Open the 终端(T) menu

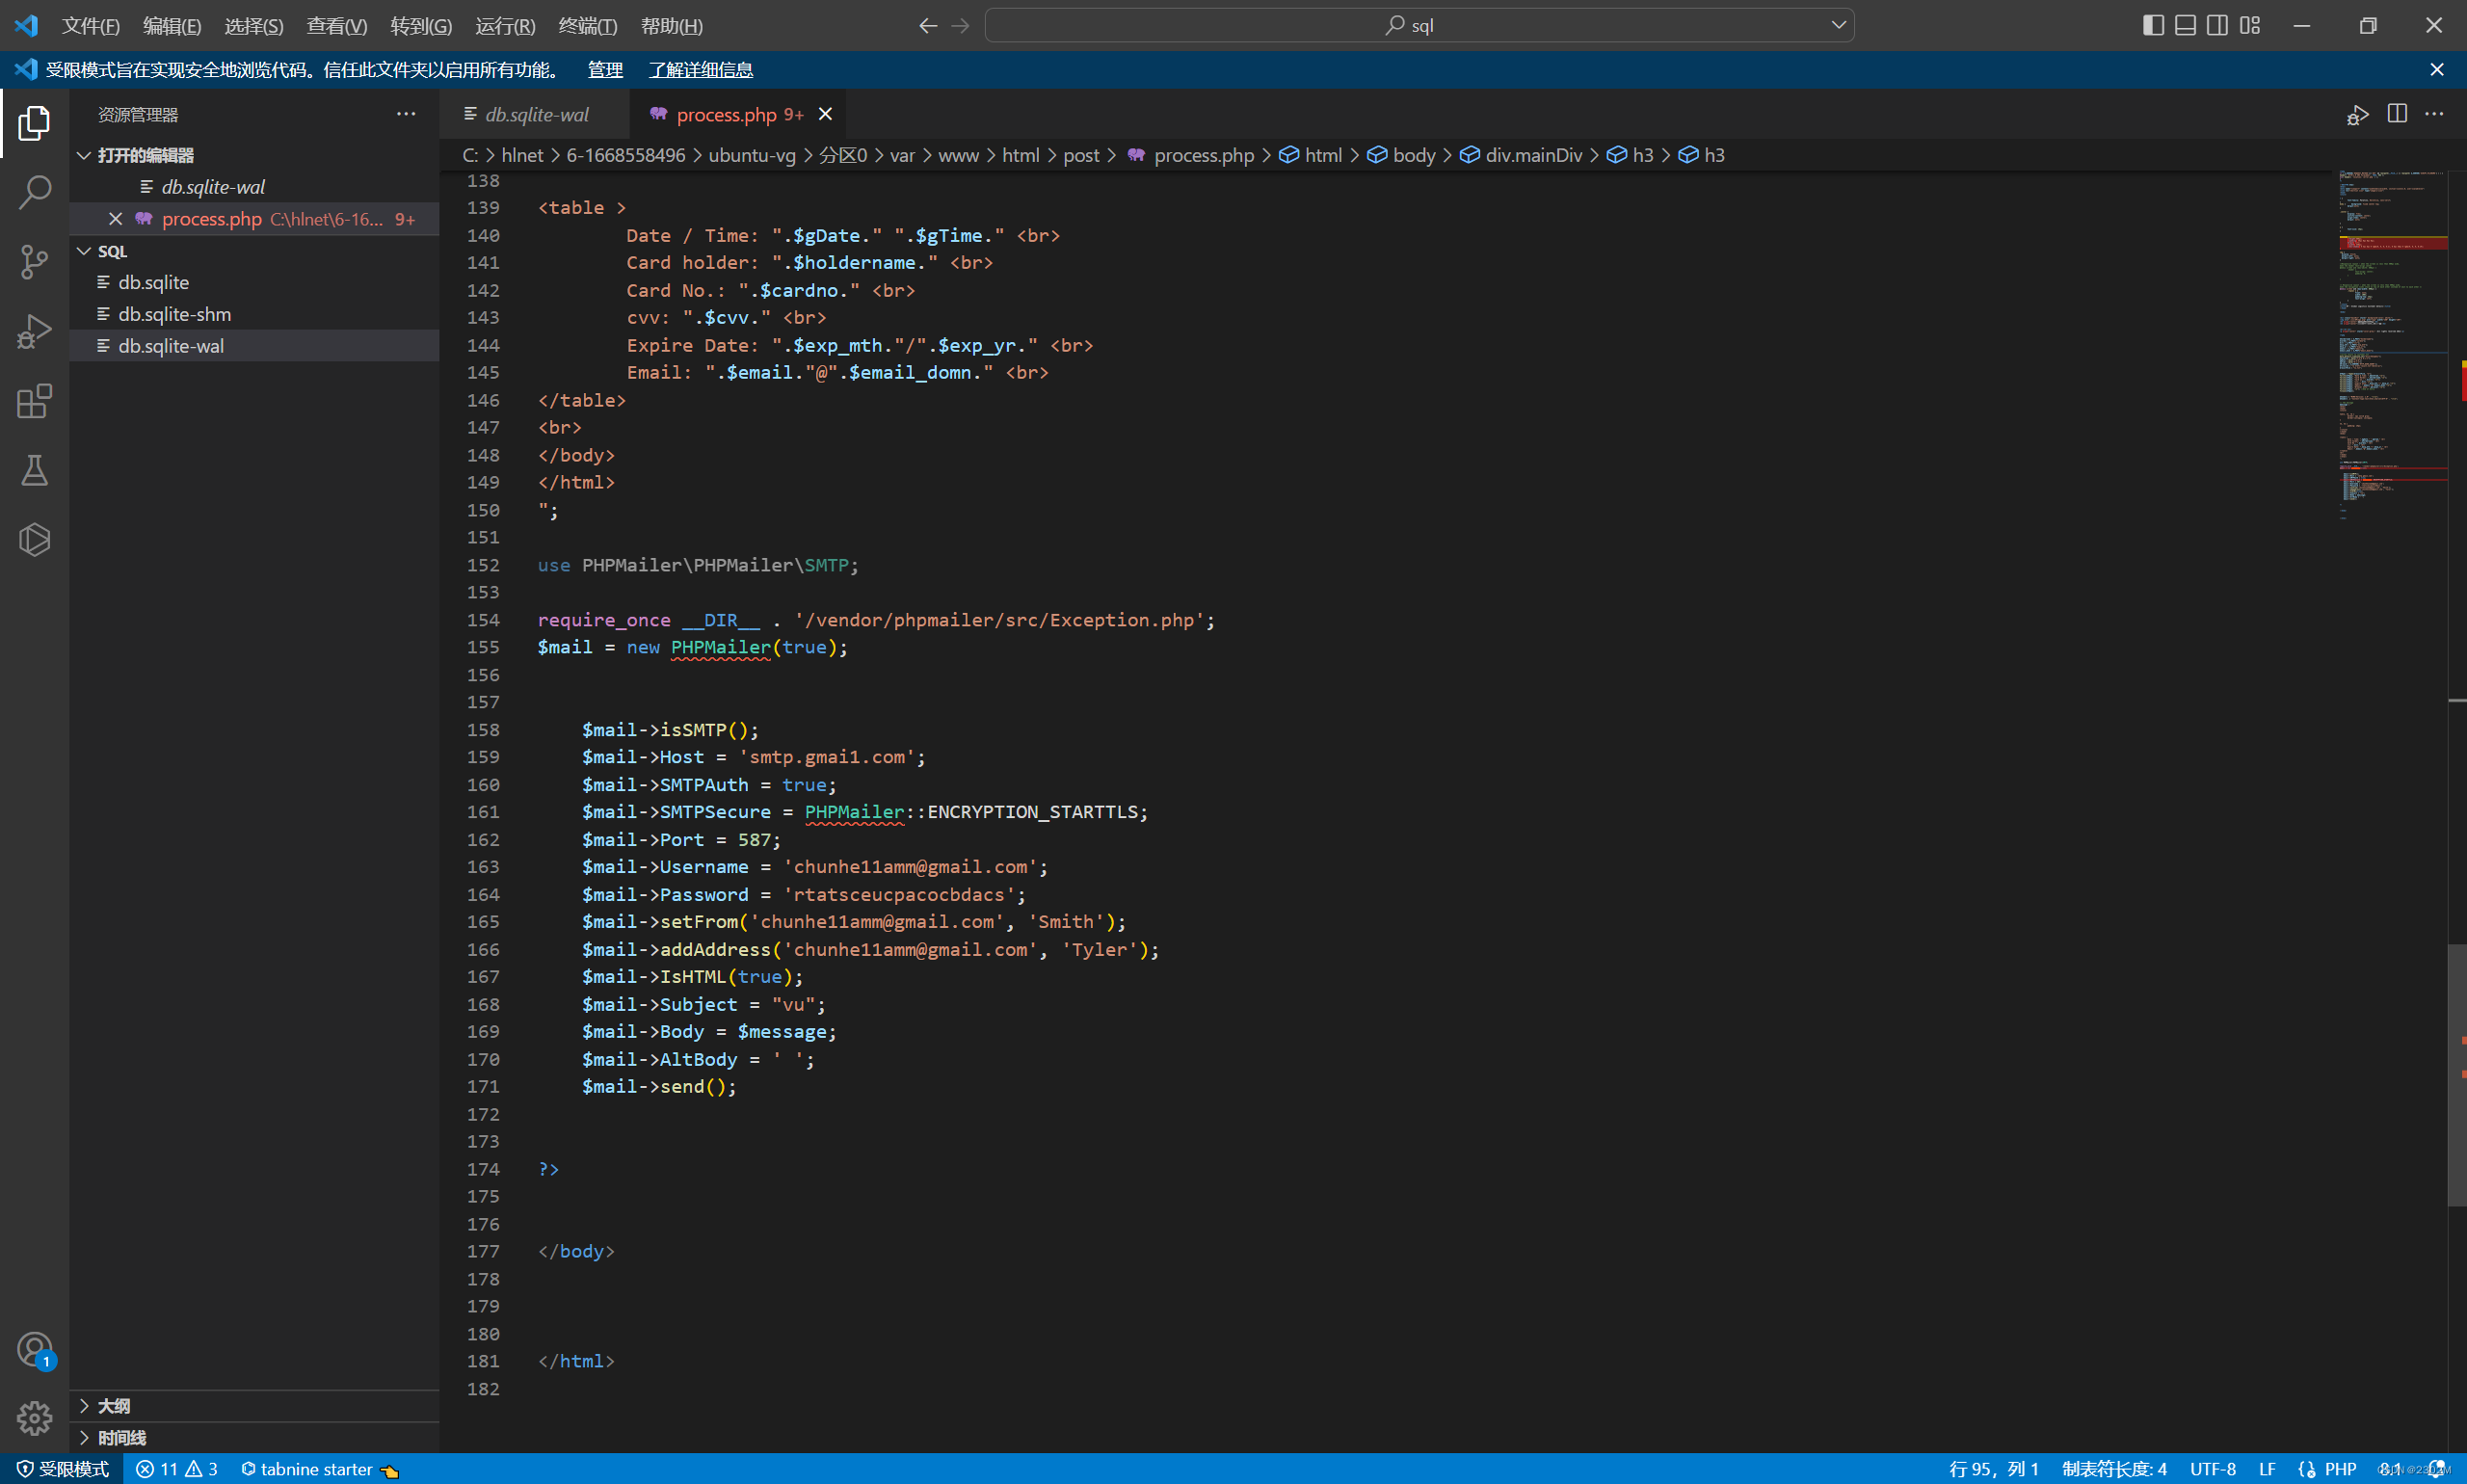tap(587, 26)
